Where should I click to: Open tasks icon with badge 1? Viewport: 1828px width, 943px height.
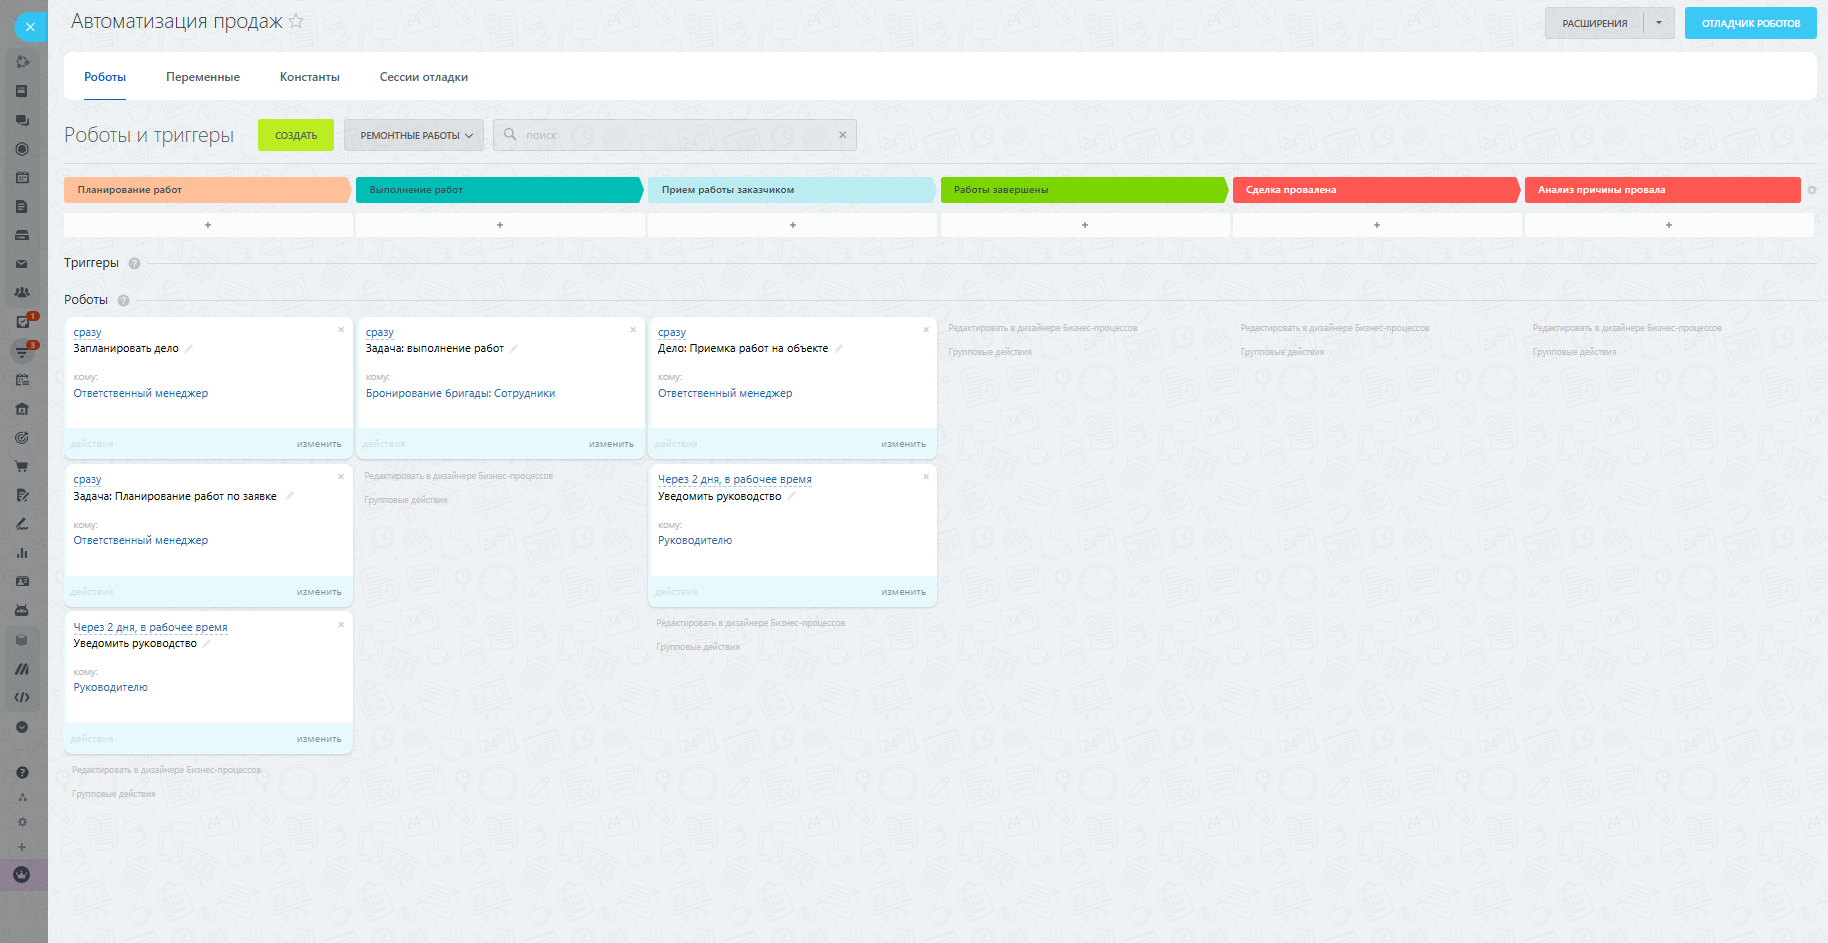pyautogui.click(x=23, y=322)
